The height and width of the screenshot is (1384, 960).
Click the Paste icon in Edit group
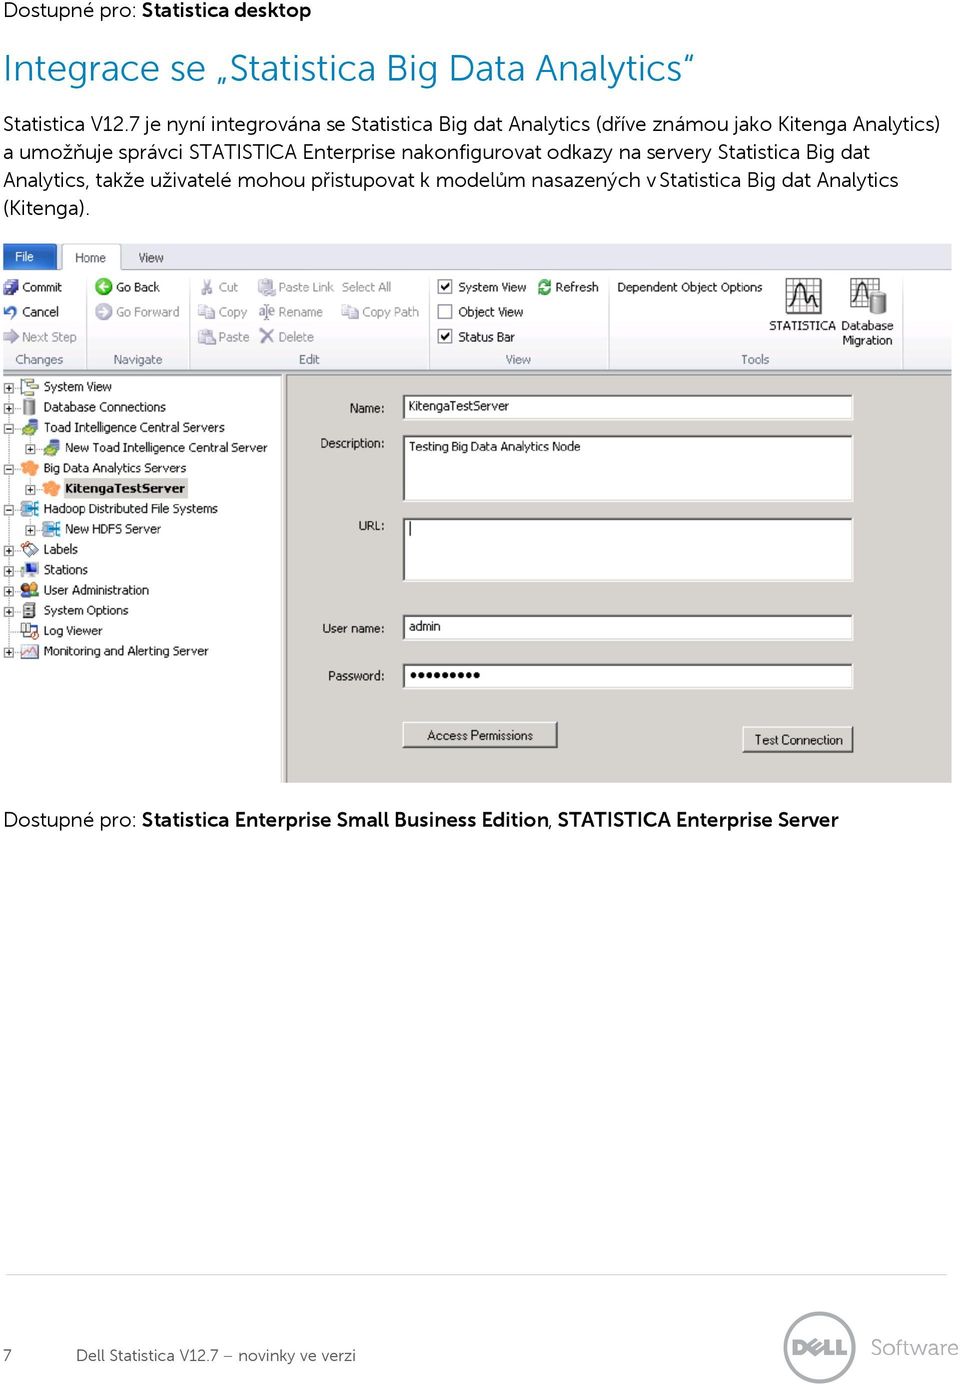point(207,337)
